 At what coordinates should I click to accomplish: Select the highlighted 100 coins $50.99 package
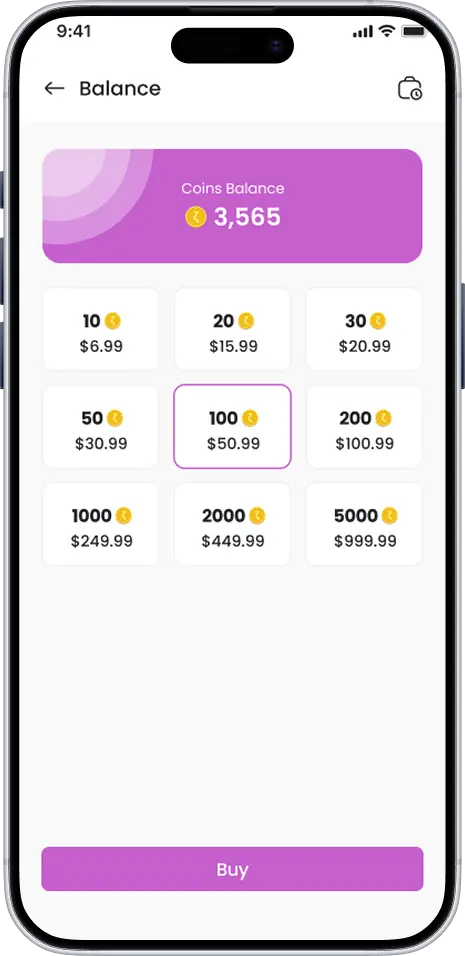[x=232, y=427]
